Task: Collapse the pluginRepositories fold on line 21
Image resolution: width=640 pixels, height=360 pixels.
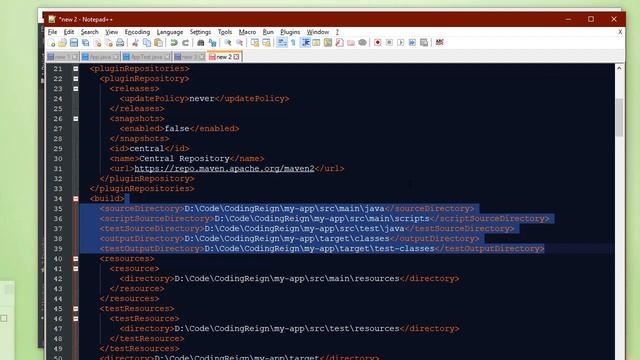Action: click(x=76, y=69)
